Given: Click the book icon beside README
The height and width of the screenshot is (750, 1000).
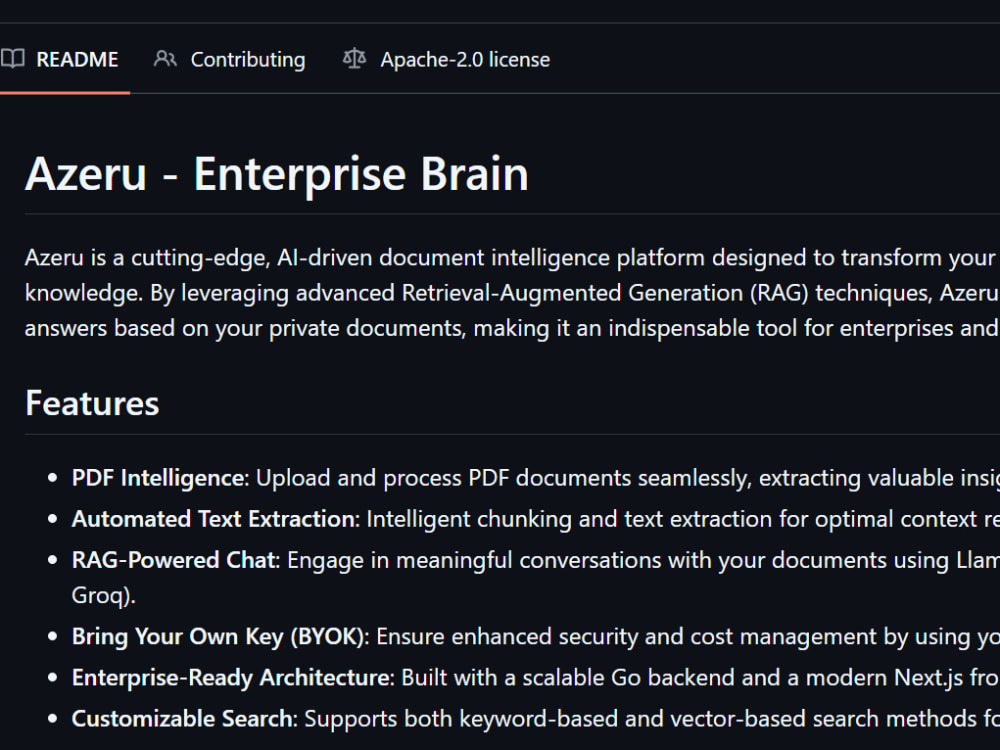Looking at the screenshot, I should coord(12,59).
